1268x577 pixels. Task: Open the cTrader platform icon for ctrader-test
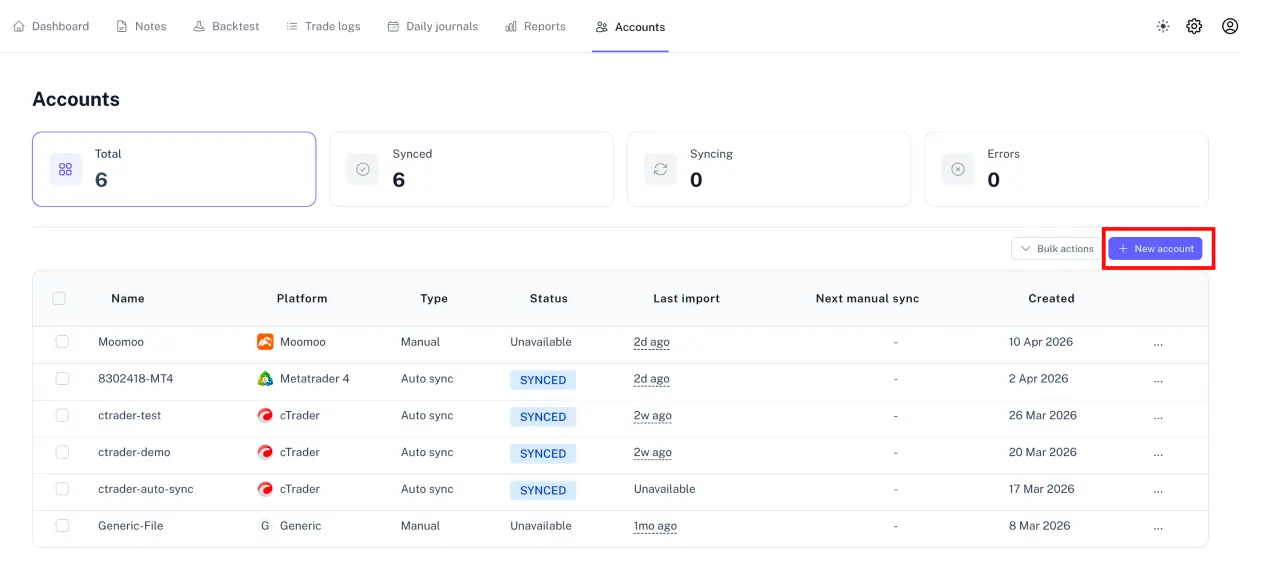(x=264, y=416)
